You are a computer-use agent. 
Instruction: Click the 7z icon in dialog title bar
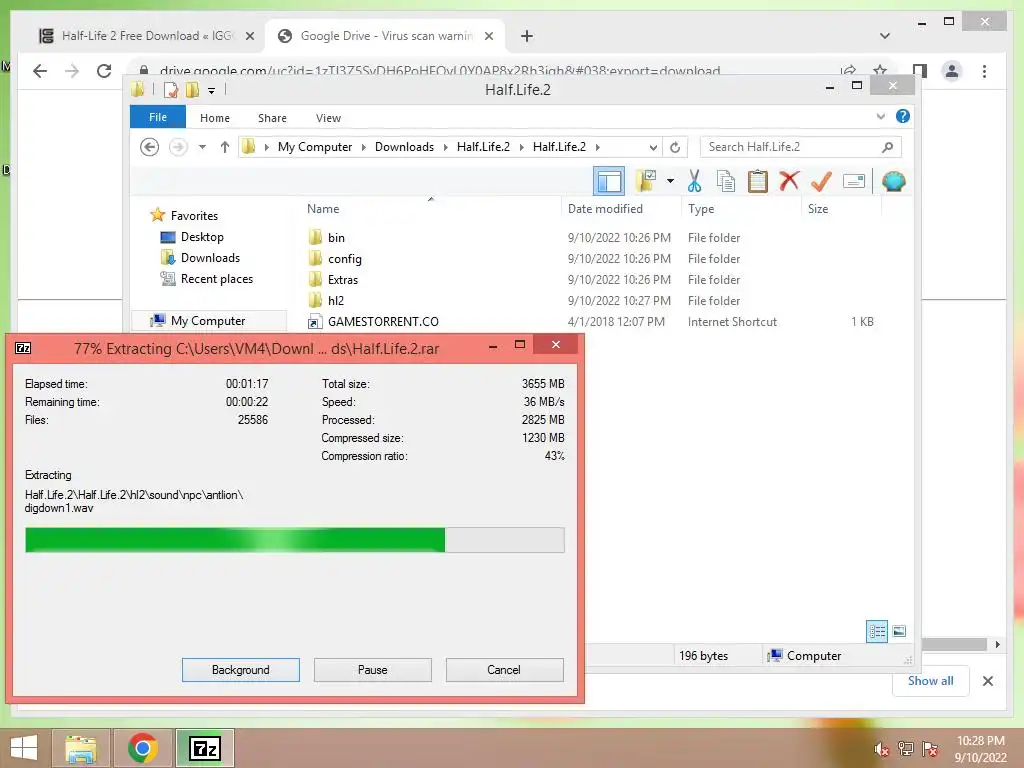[x=23, y=348]
